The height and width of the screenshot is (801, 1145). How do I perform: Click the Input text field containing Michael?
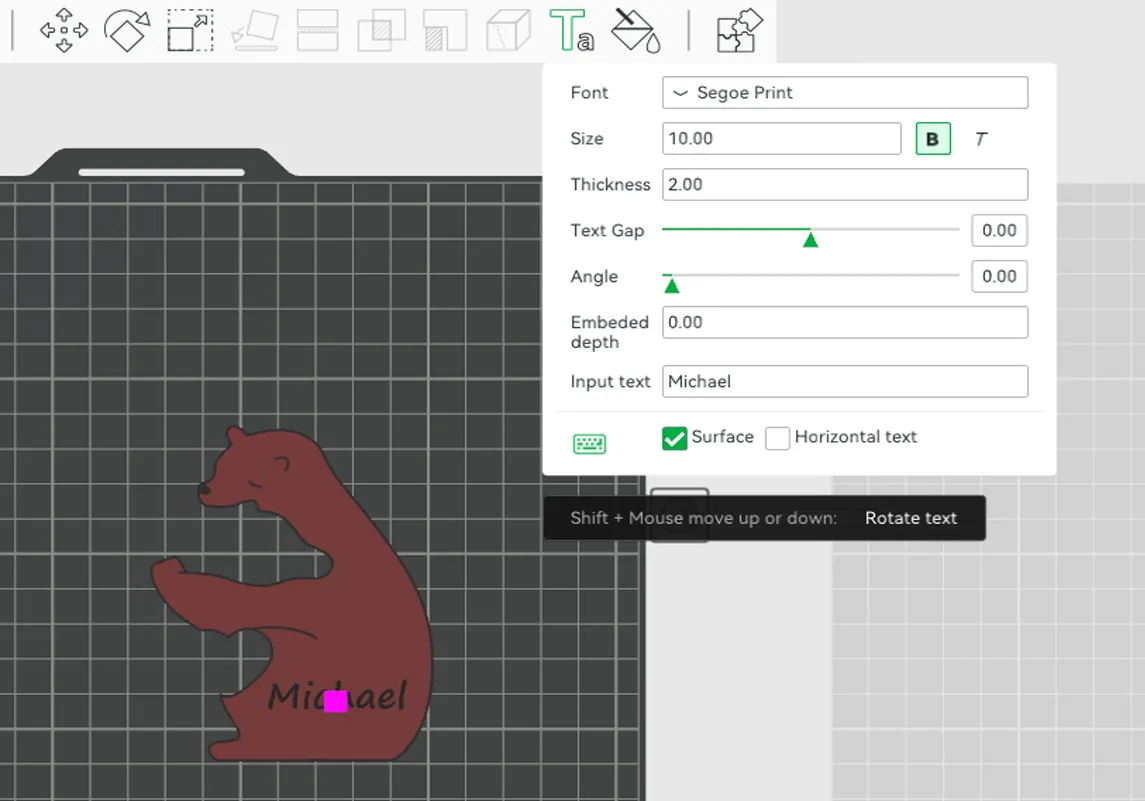(x=844, y=382)
